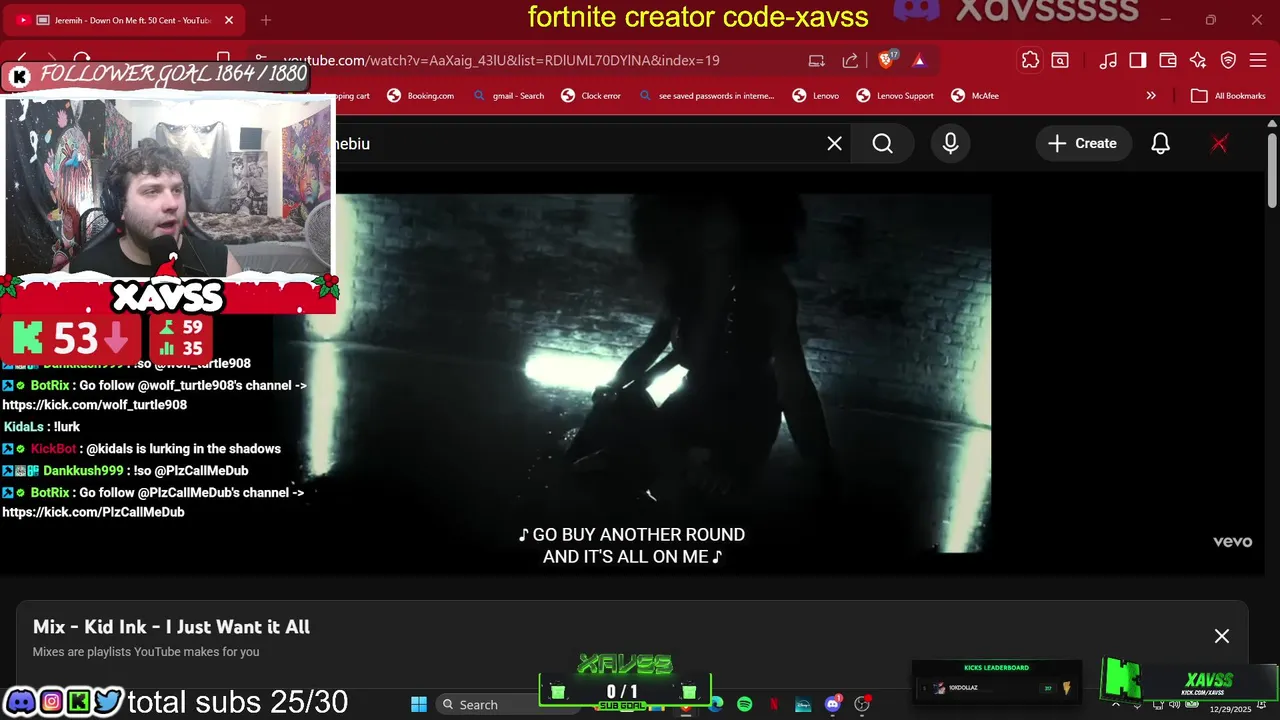The height and width of the screenshot is (720, 1280).
Task: Open the Extensions puzzle icon
Action: 1030,60
